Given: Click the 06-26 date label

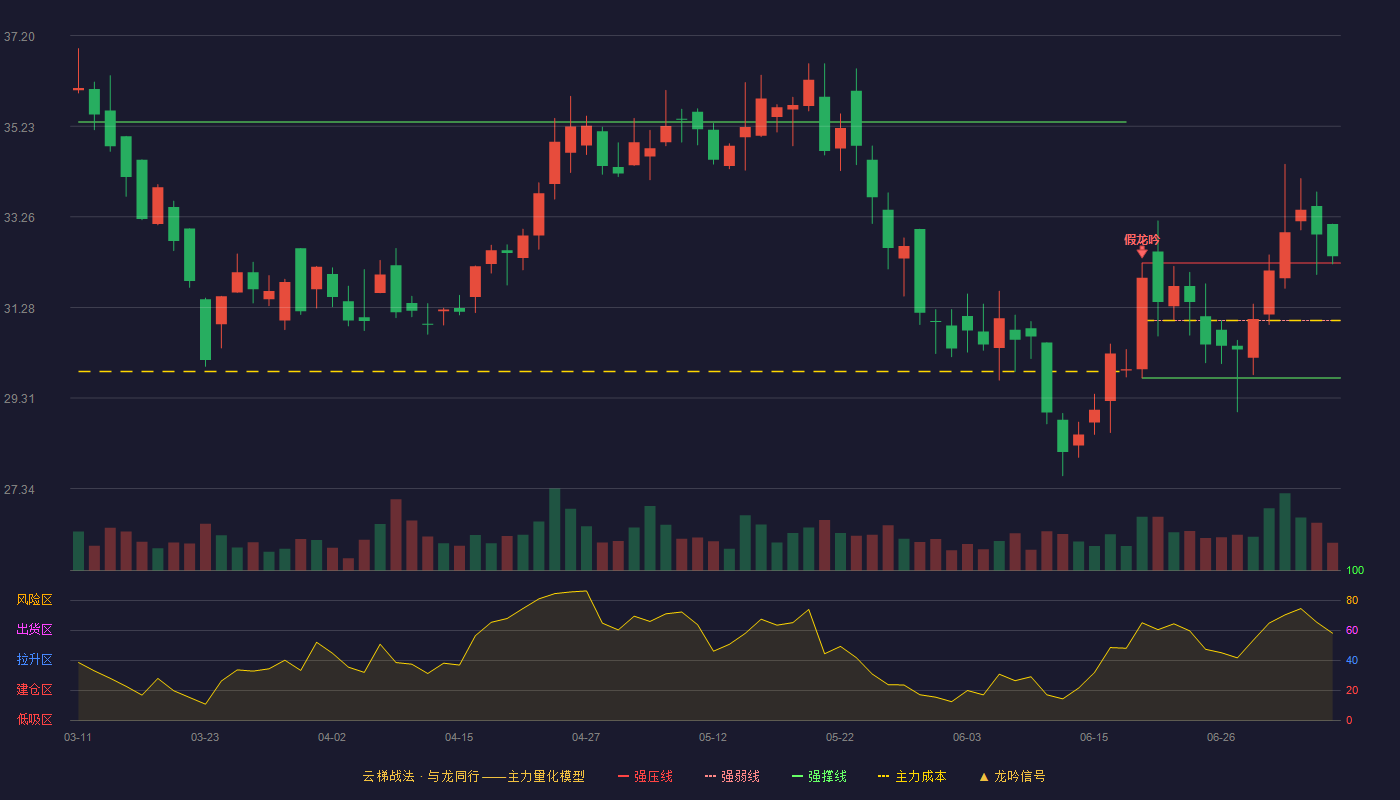Looking at the screenshot, I should click(x=1221, y=737).
